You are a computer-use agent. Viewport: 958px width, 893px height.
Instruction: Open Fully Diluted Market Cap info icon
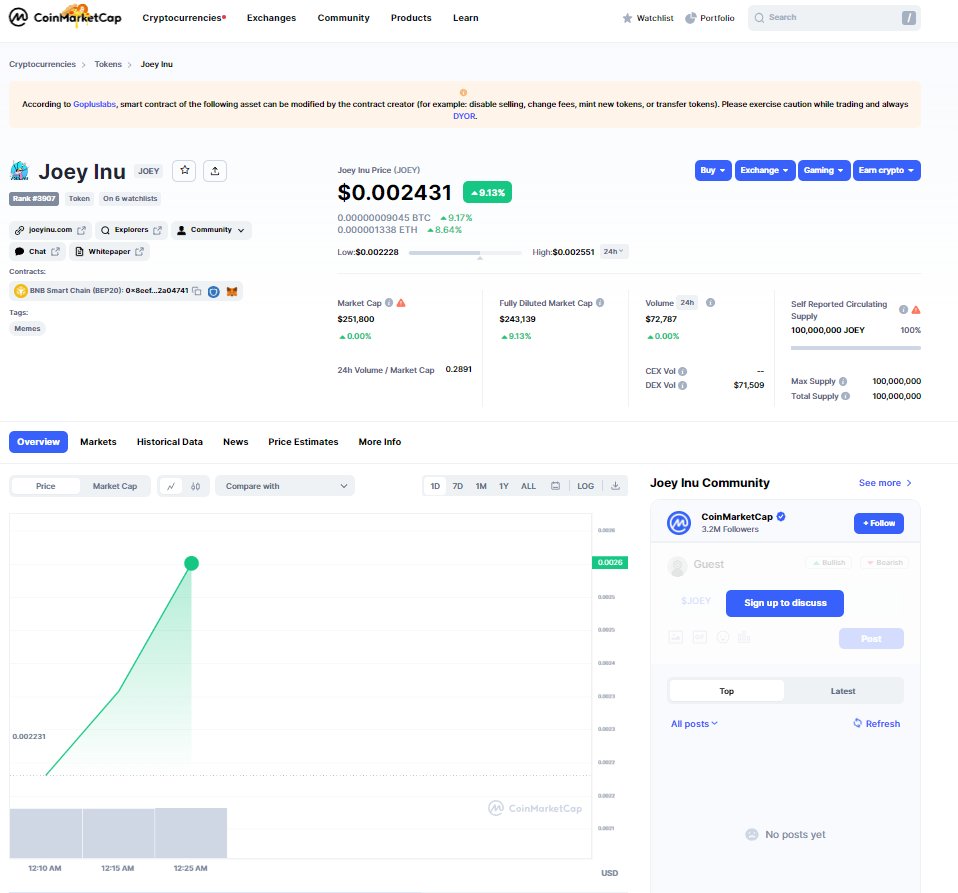[x=600, y=302]
